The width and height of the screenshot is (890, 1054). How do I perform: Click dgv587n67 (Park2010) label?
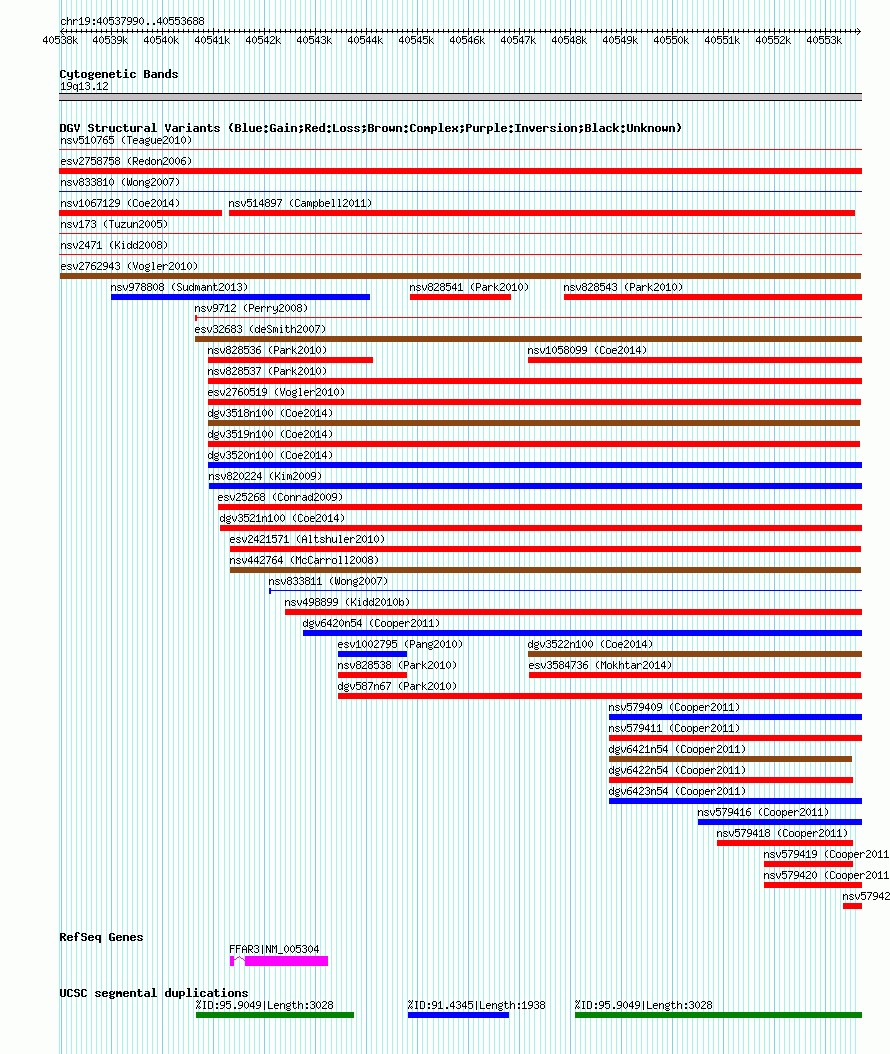tap(397, 686)
